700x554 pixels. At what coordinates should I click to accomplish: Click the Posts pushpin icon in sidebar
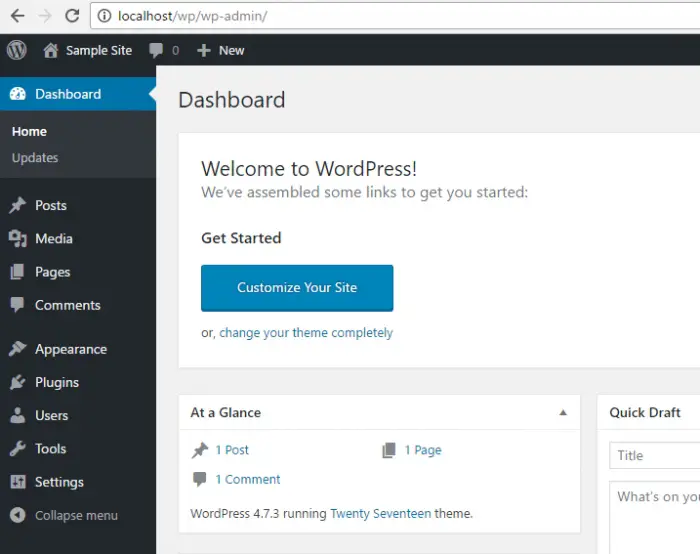pyautogui.click(x=18, y=205)
